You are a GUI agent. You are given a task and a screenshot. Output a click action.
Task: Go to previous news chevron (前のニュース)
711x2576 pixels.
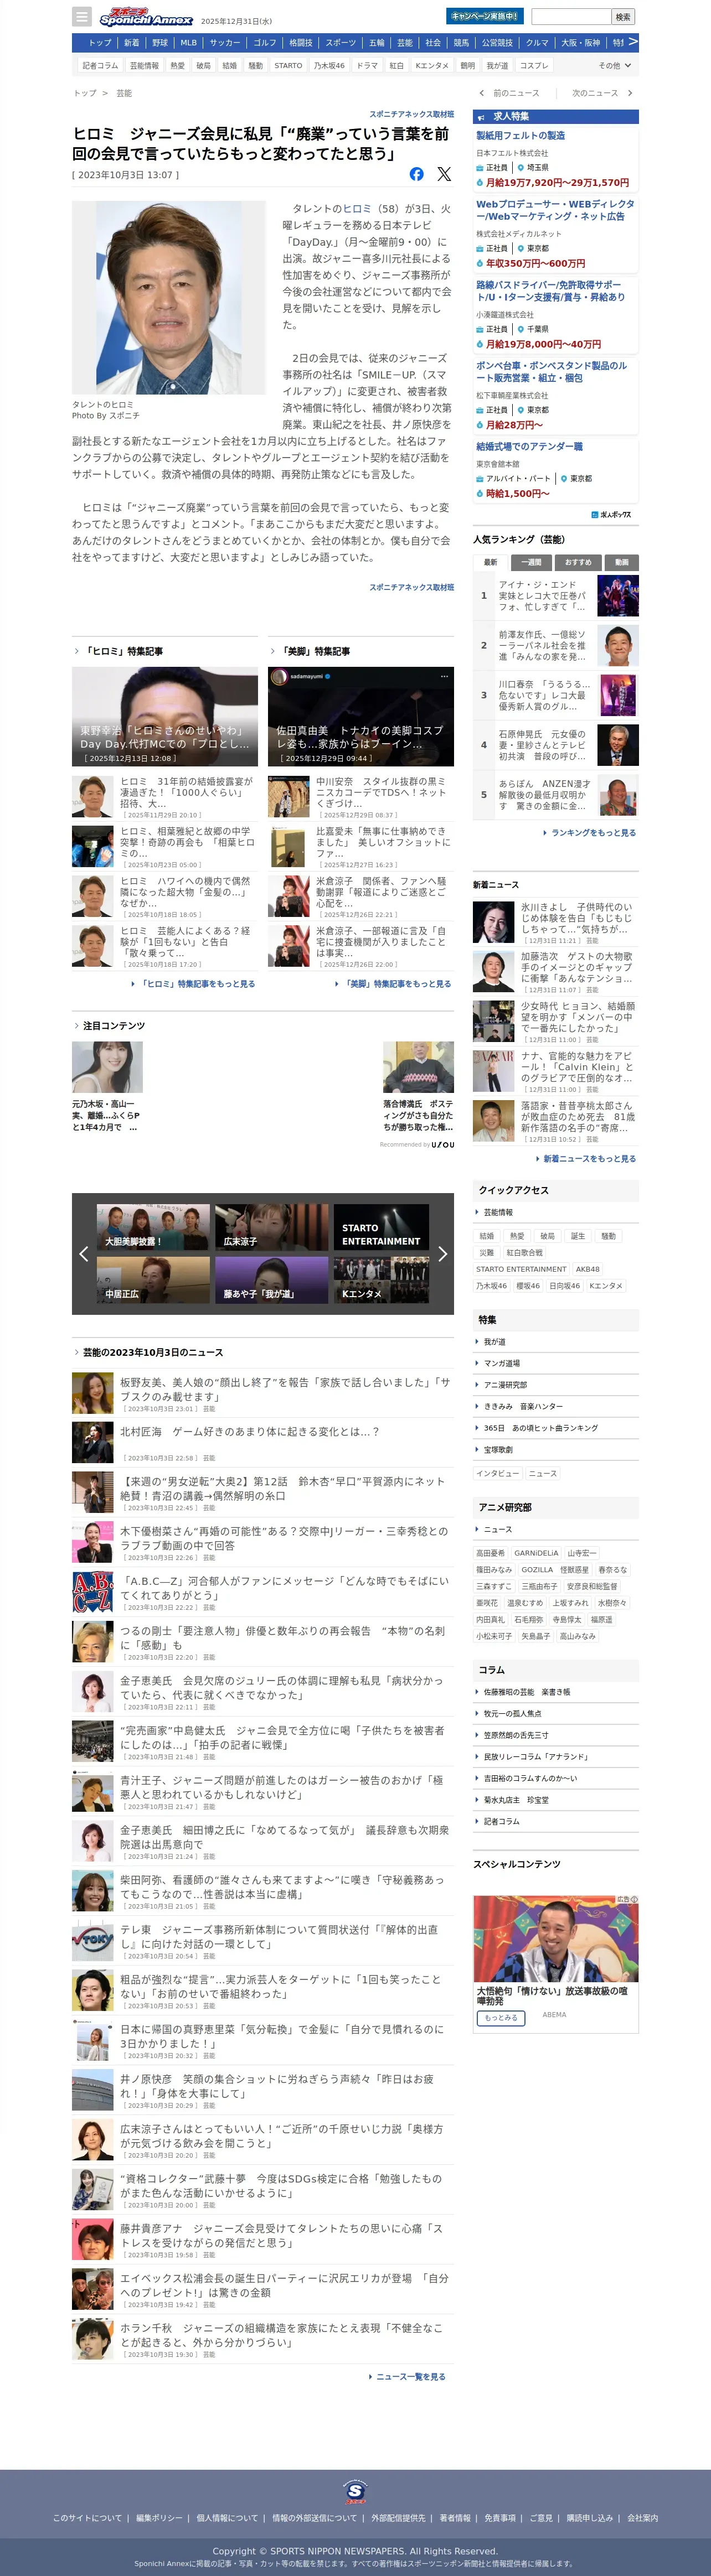(481, 93)
